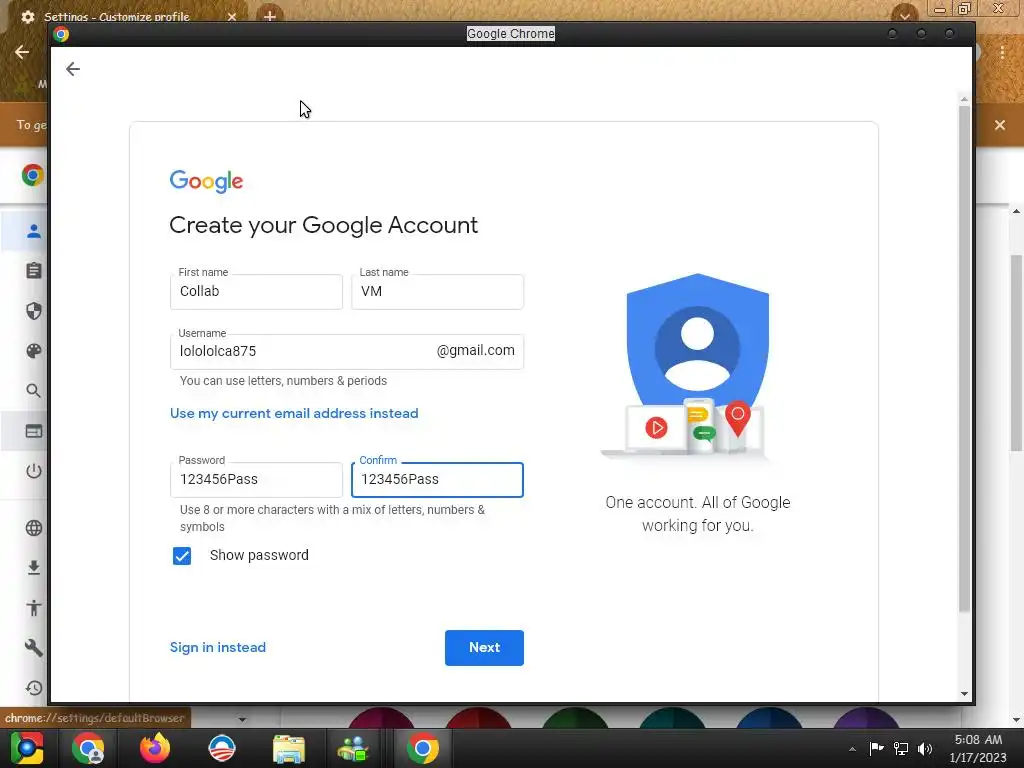Click Show password label text

pyautogui.click(x=259, y=555)
